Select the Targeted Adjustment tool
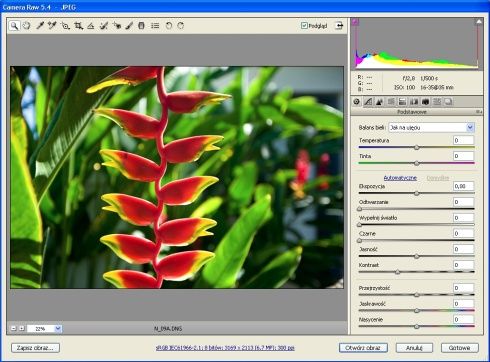Viewport: 490px width, 362px height. coord(65,26)
